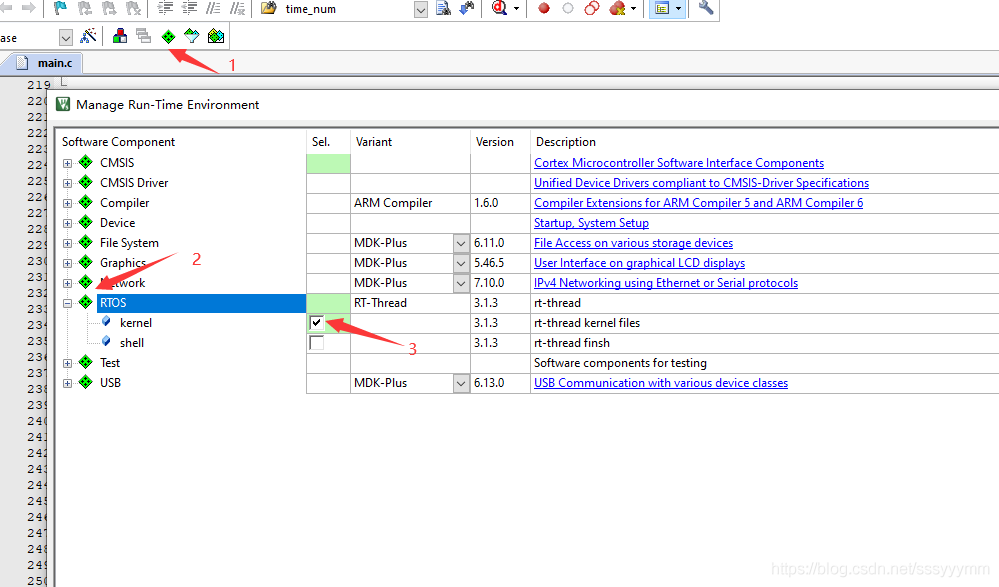999x587 pixels.
Task: Click Select Software Packs icon
Action: [x=192, y=36]
